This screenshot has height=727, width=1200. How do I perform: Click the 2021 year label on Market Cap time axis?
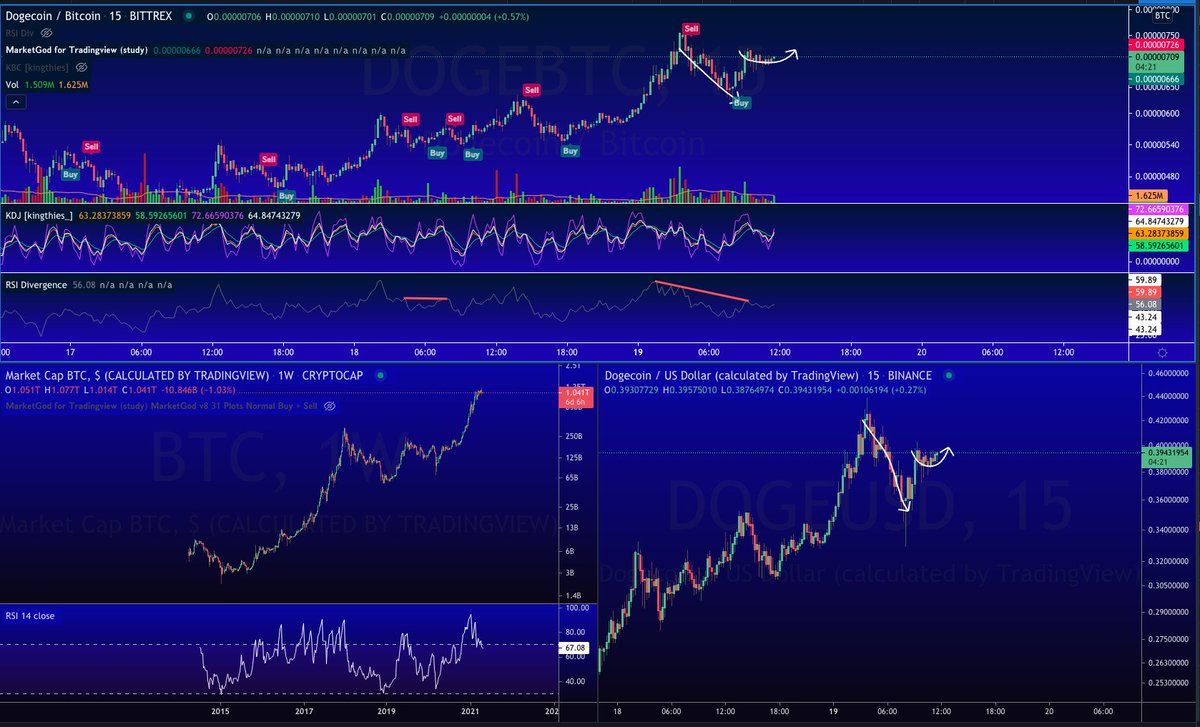(468, 712)
